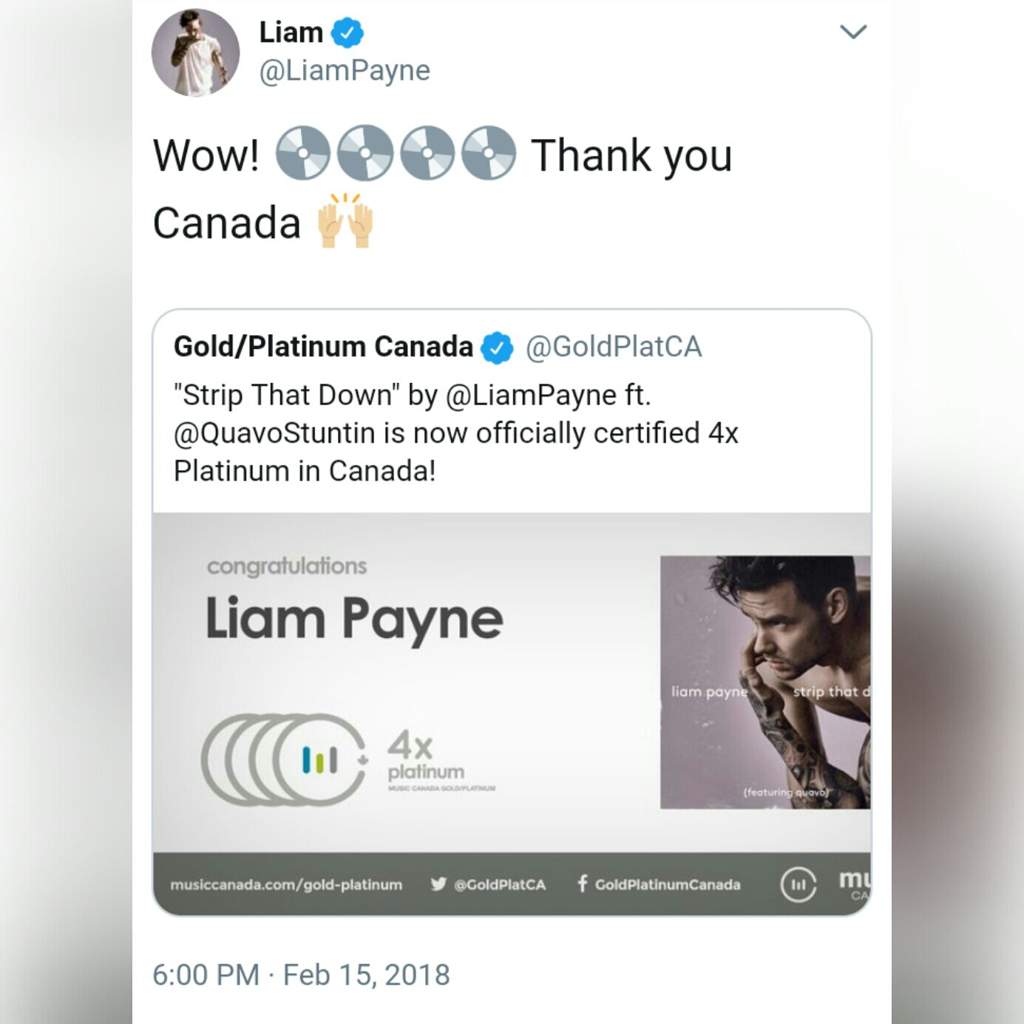The height and width of the screenshot is (1024, 1024).
Task: Open the @GoldPlatCA handle in quoted tweet
Action: (614, 347)
